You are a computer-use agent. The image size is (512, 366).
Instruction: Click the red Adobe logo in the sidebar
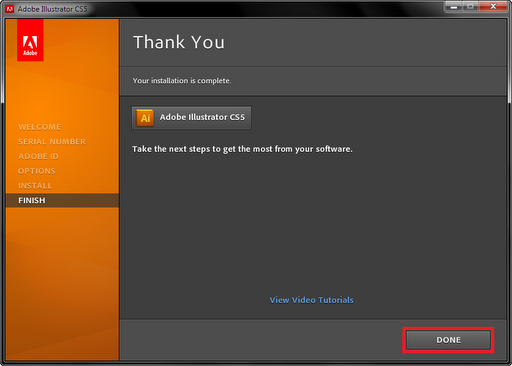click(x=30, y=40)
